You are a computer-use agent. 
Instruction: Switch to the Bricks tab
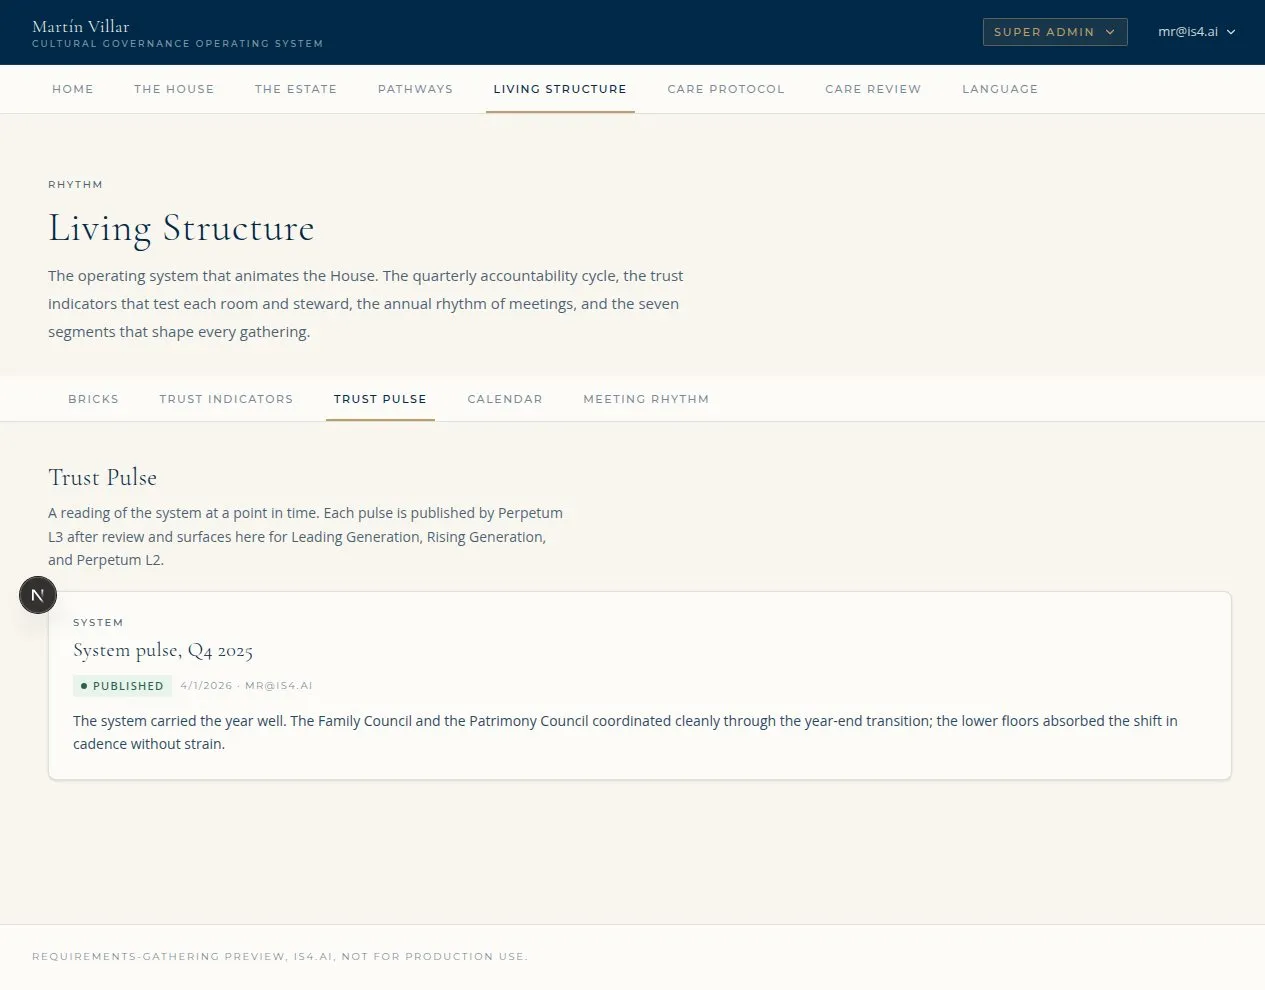pyautogui.click(x=94, y=399)
